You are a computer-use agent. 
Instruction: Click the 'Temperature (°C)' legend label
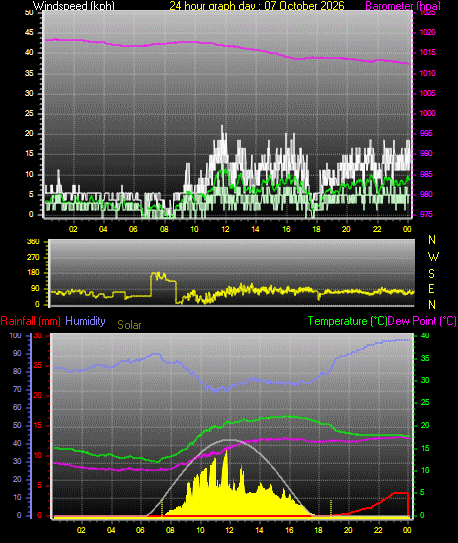coord(347,321)
